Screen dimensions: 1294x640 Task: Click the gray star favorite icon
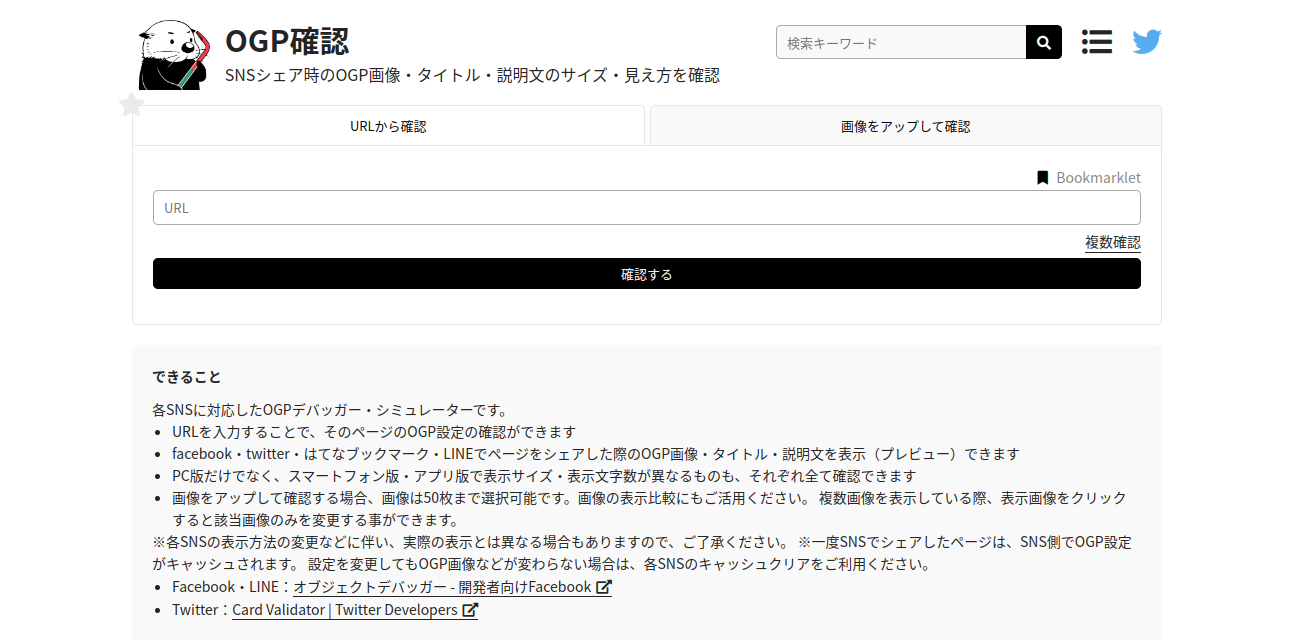132,104
